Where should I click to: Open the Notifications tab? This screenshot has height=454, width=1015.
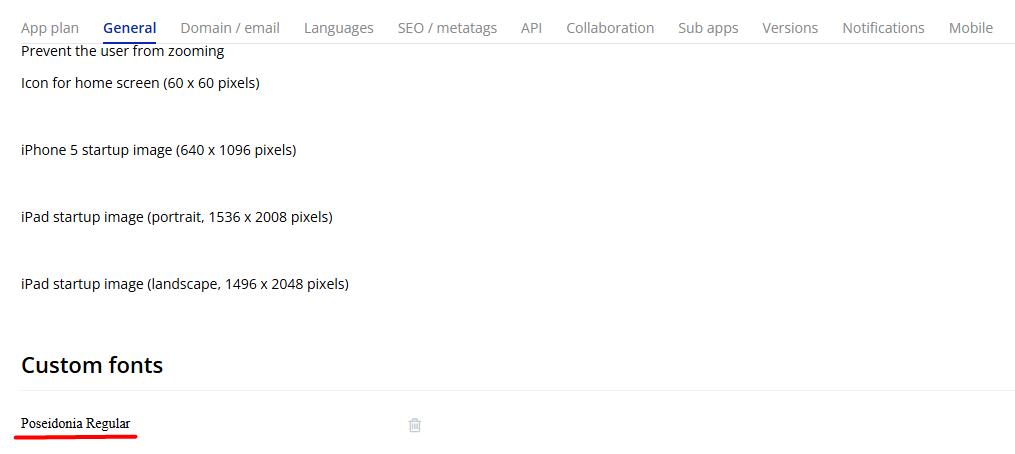883,28
